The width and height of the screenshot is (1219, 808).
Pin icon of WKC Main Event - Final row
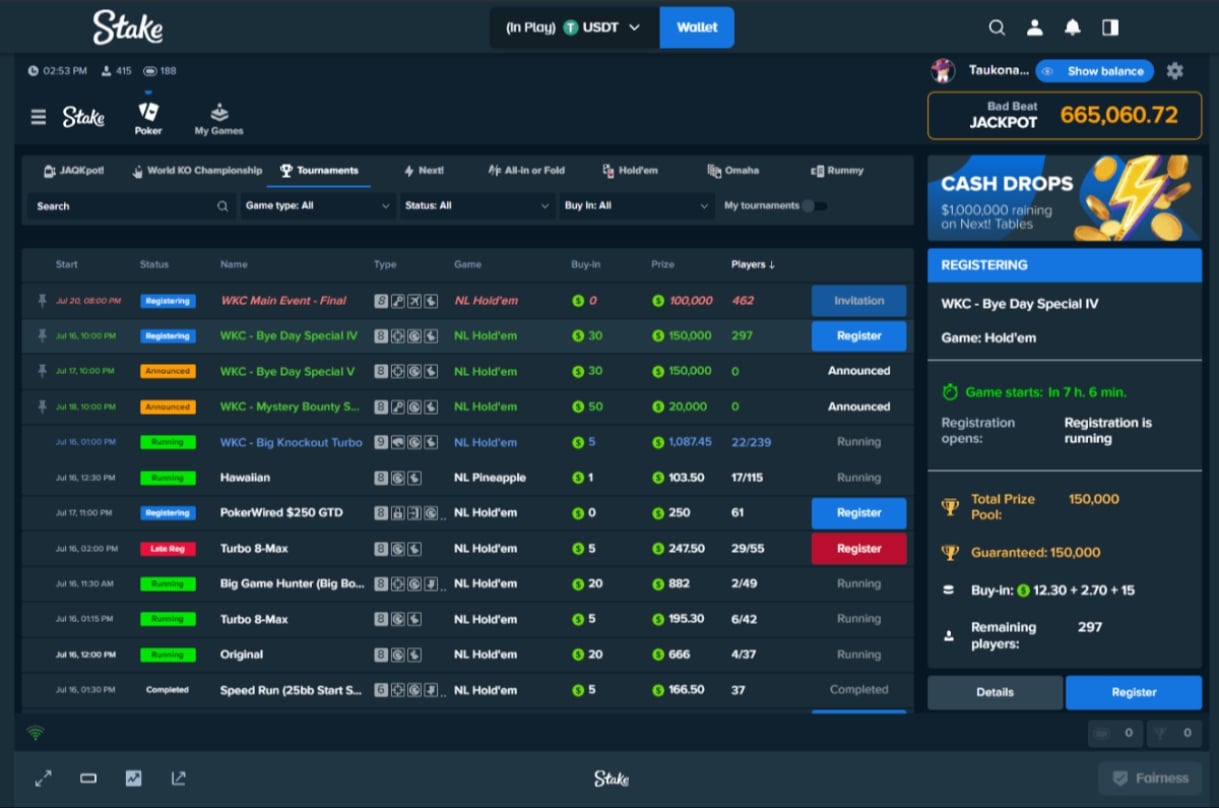point(42,300)
